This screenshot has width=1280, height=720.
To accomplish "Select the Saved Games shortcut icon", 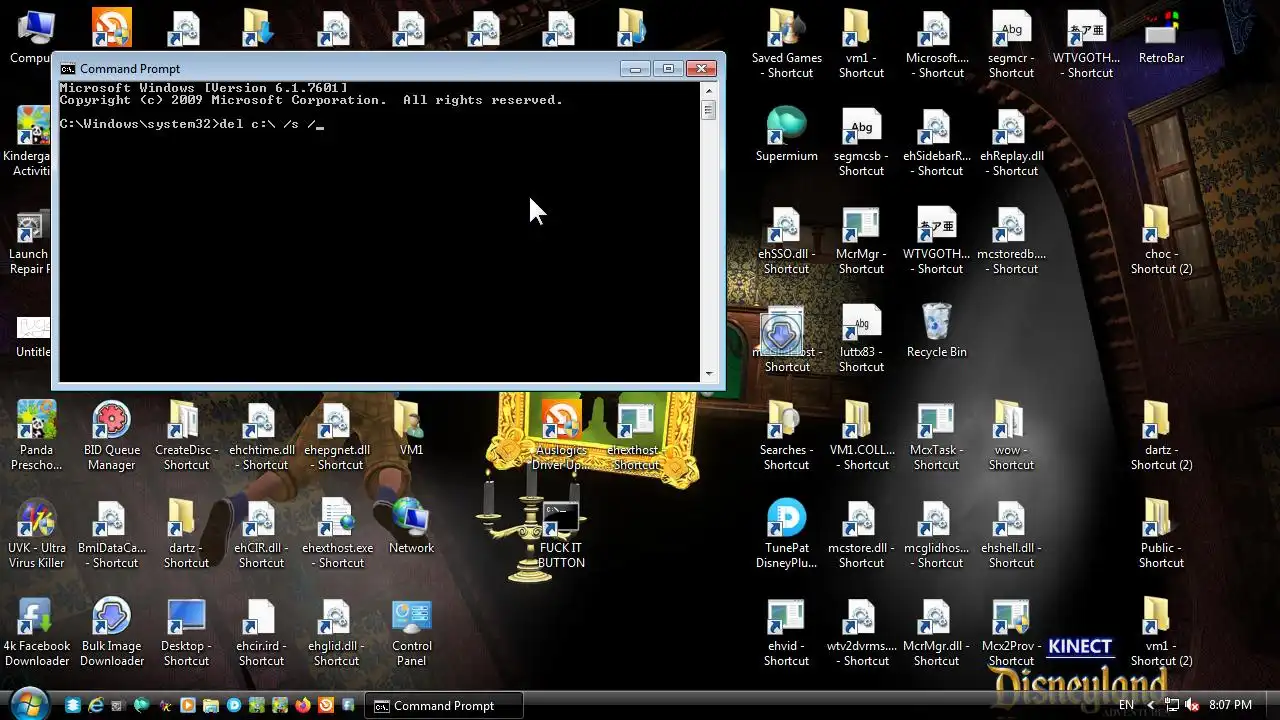I will (787, 44).
